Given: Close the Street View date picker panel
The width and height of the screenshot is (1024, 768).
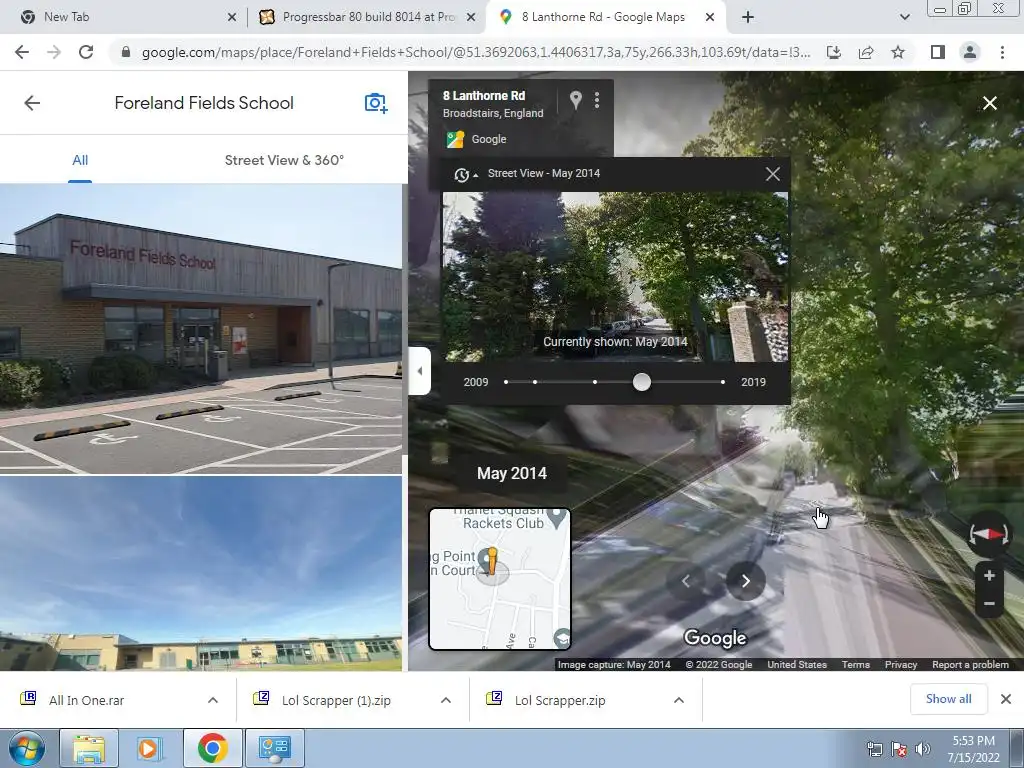Looking at the screenshot, I should [x=773, y=174].
